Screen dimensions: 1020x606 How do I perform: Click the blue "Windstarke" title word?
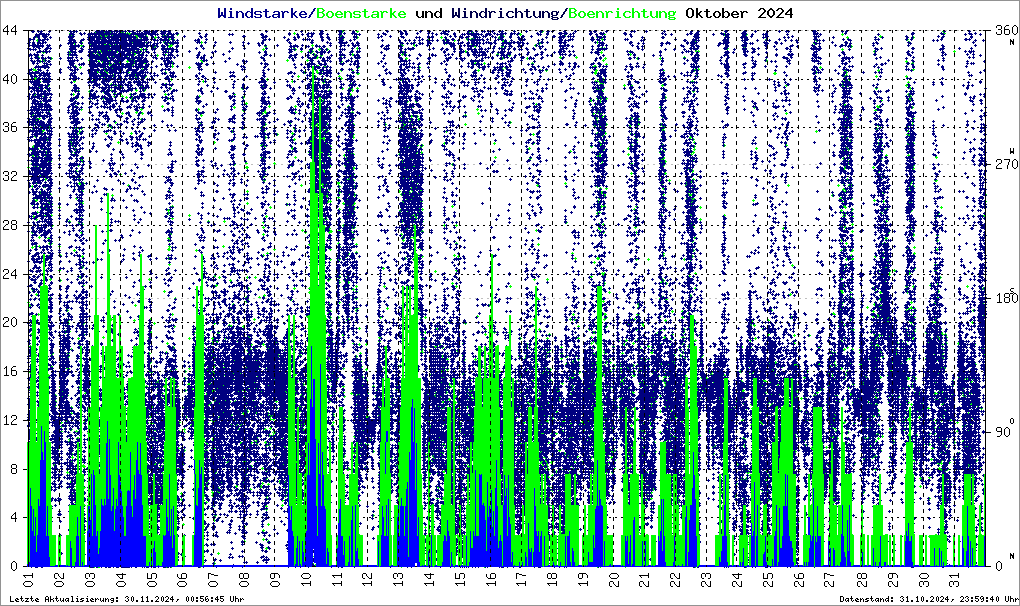click(264, 13)
